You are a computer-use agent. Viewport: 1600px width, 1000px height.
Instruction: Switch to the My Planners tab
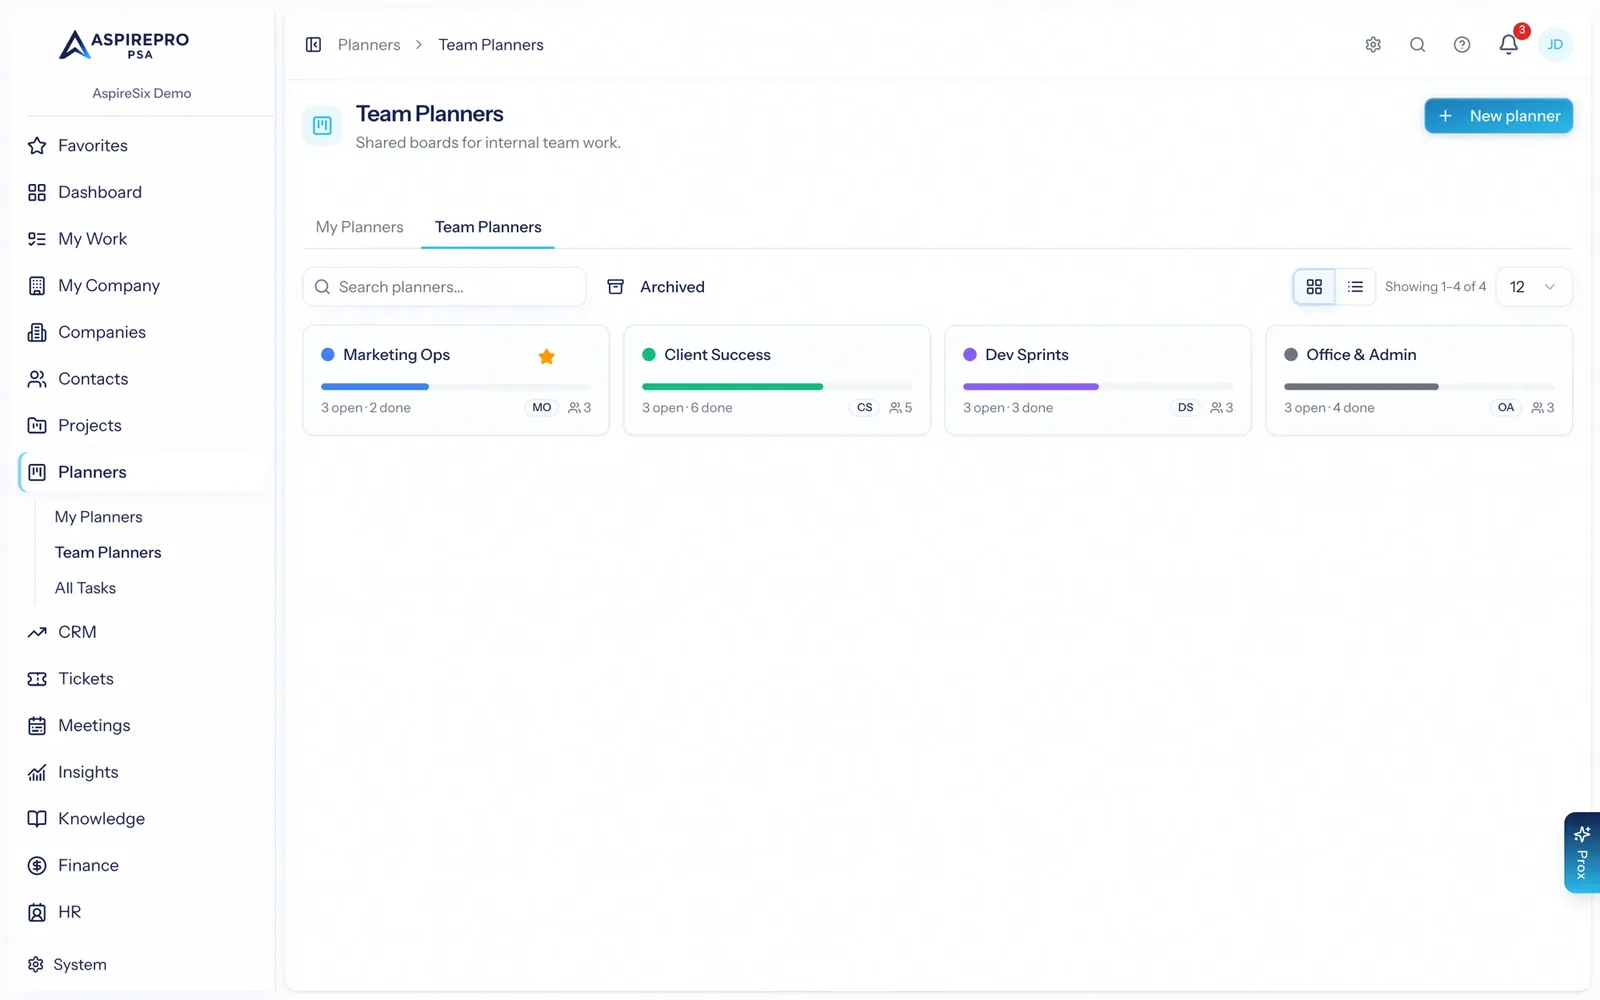click(360, 227)
